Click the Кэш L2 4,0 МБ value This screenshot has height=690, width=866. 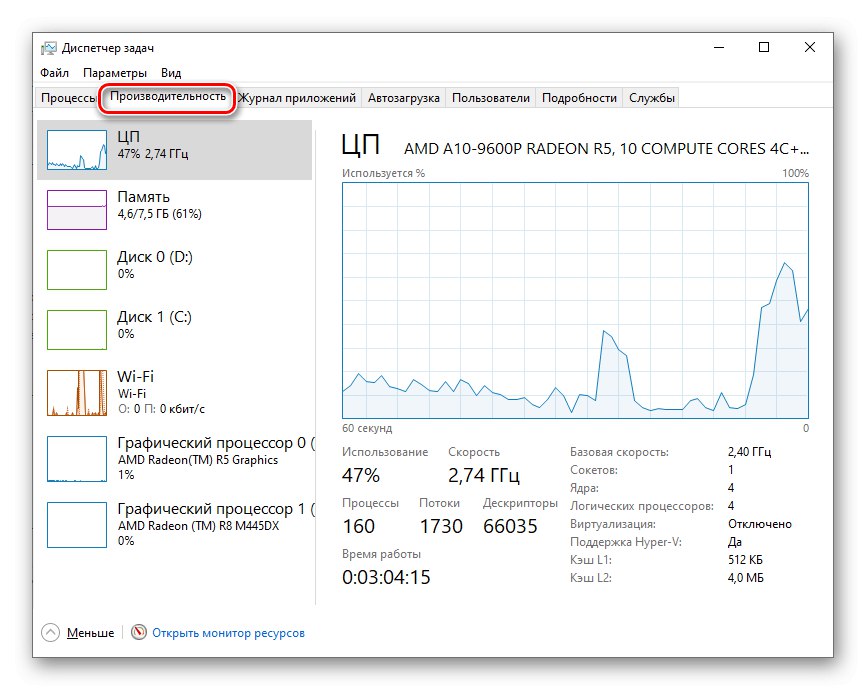click(746, 578)
